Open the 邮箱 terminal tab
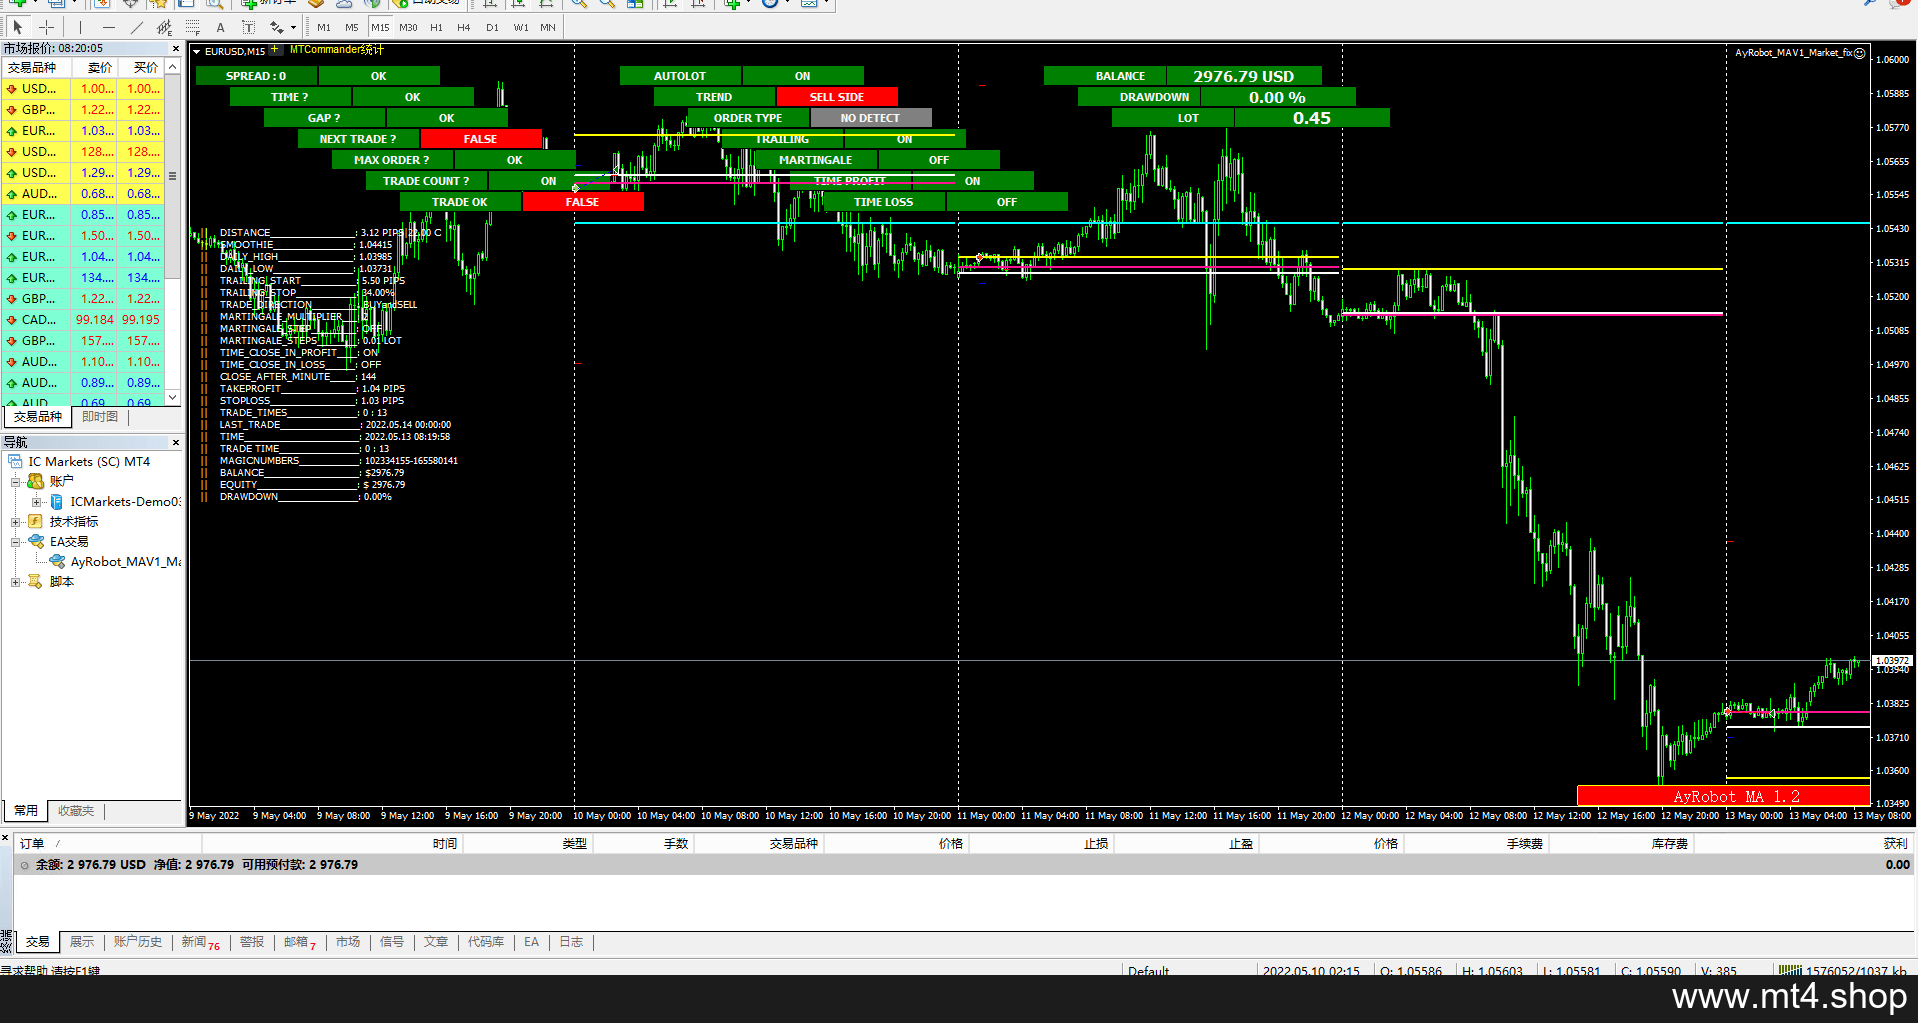Image resolution: width=1918 pixels, height=1023 pixels. (299, 942)
